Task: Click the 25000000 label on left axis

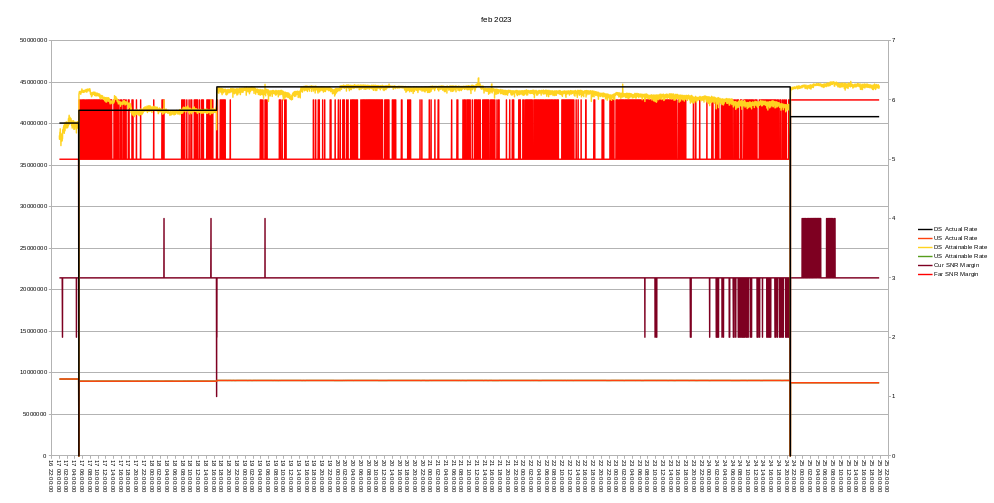Action: [33, 248]
